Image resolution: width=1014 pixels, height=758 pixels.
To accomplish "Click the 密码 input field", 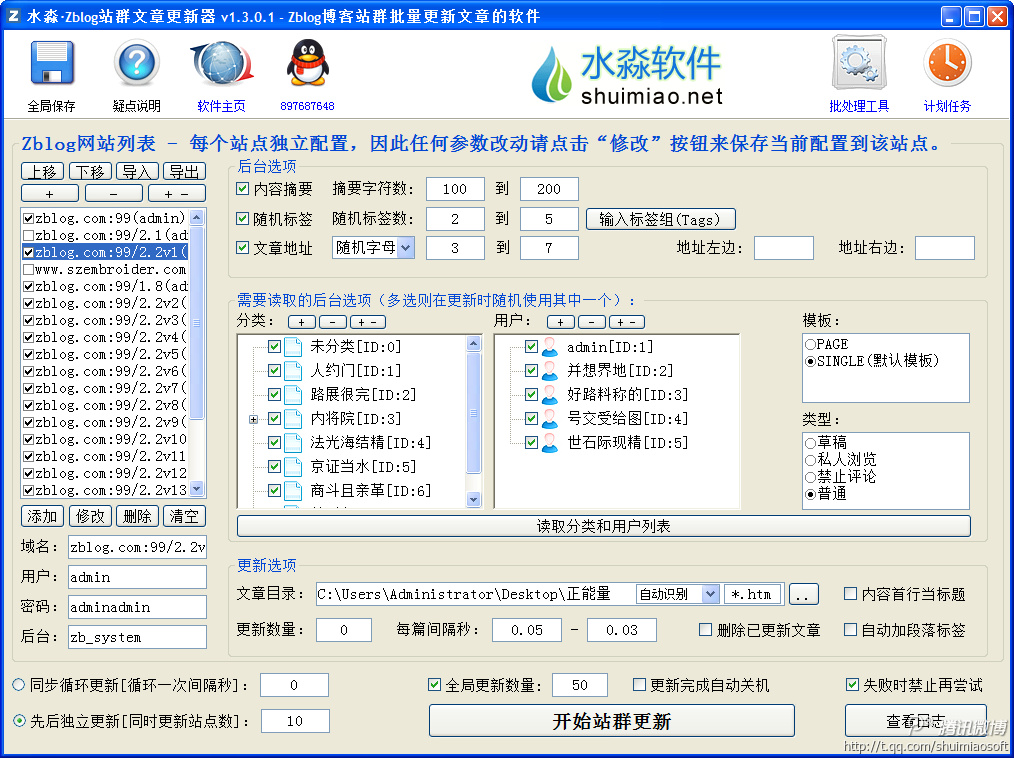I will [x=138, y=607].
